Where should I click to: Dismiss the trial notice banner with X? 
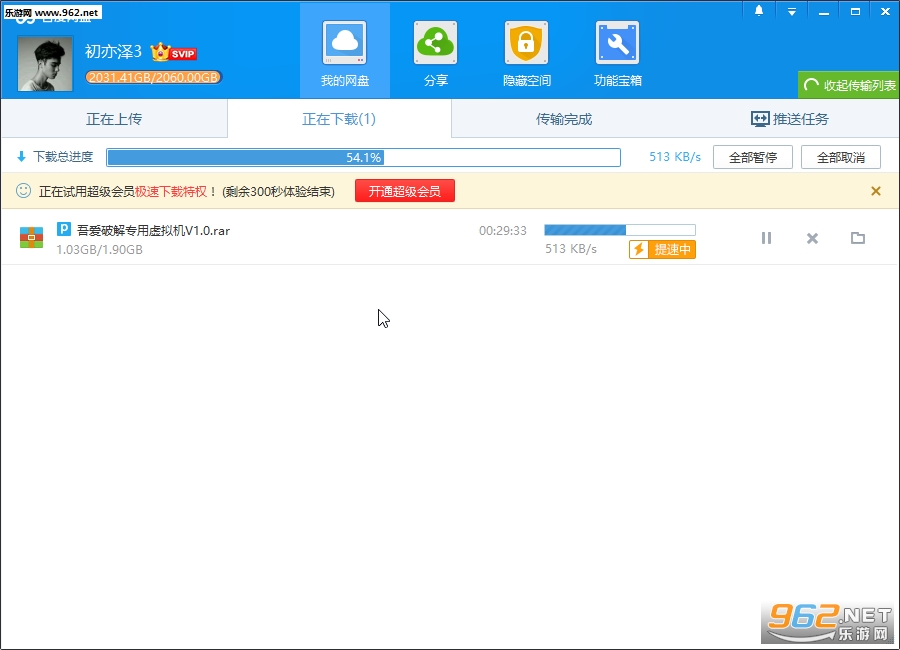(875, 191)
